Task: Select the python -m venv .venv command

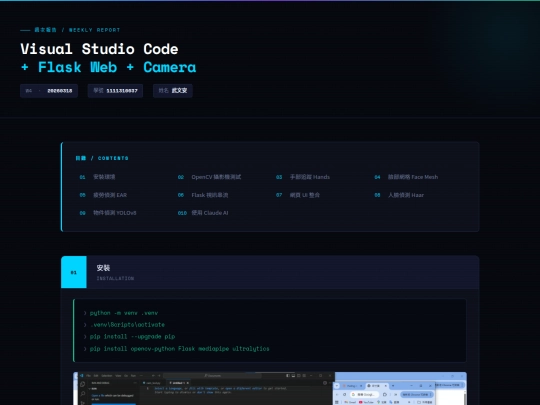Action: (124, 313)
